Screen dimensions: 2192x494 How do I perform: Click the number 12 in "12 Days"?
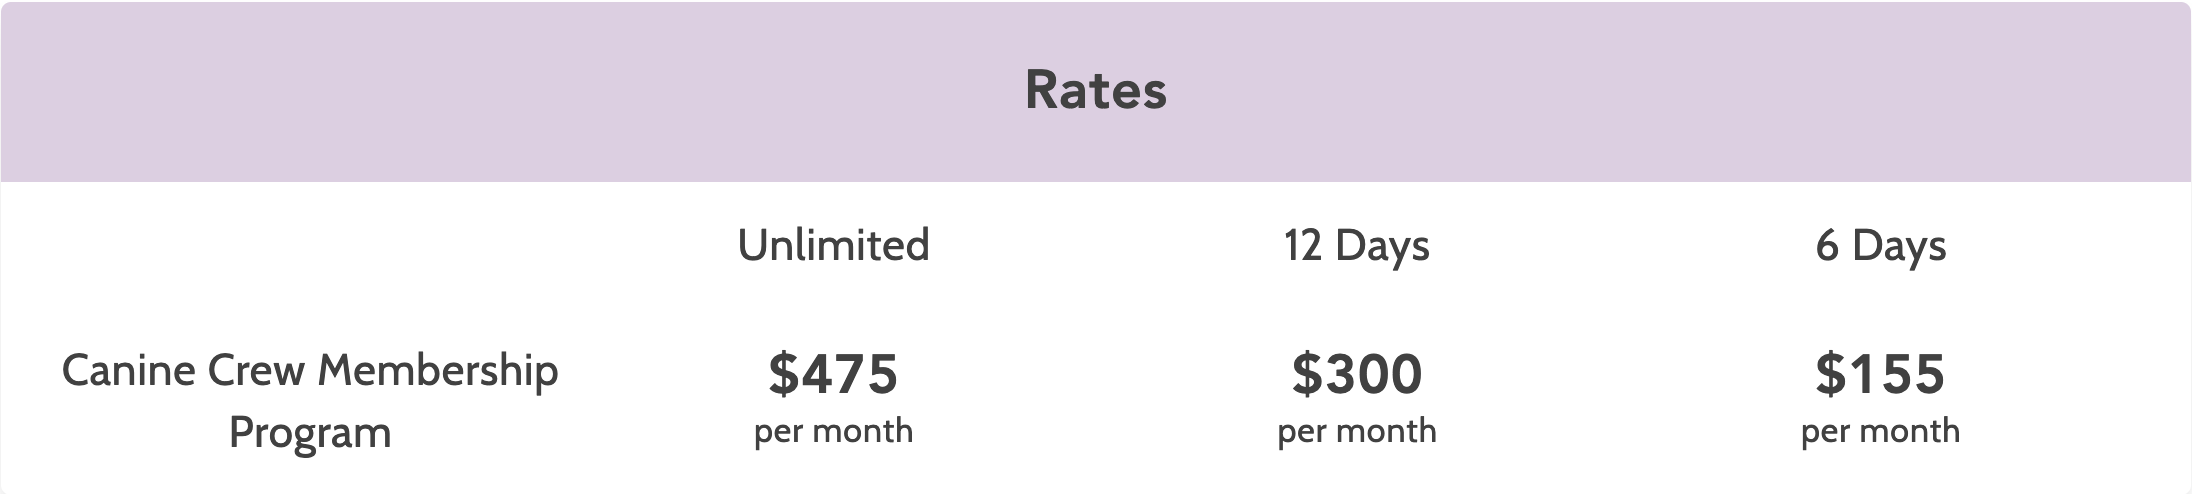1303,245
